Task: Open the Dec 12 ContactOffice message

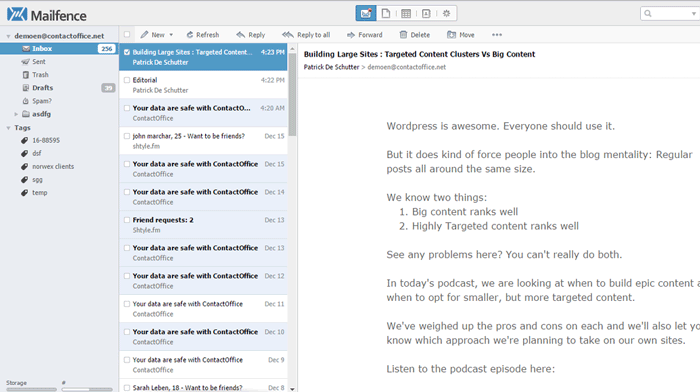Action: pos(203,280)
